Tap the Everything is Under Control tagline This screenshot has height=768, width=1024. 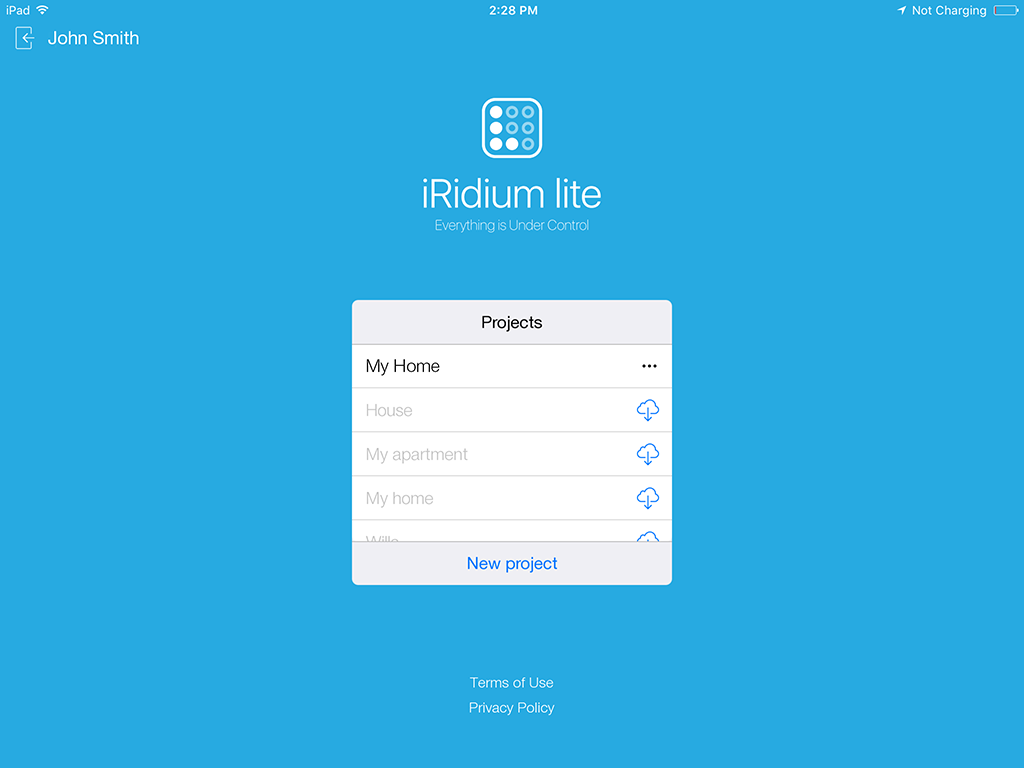pyautogui.click(x=511, y=225)
